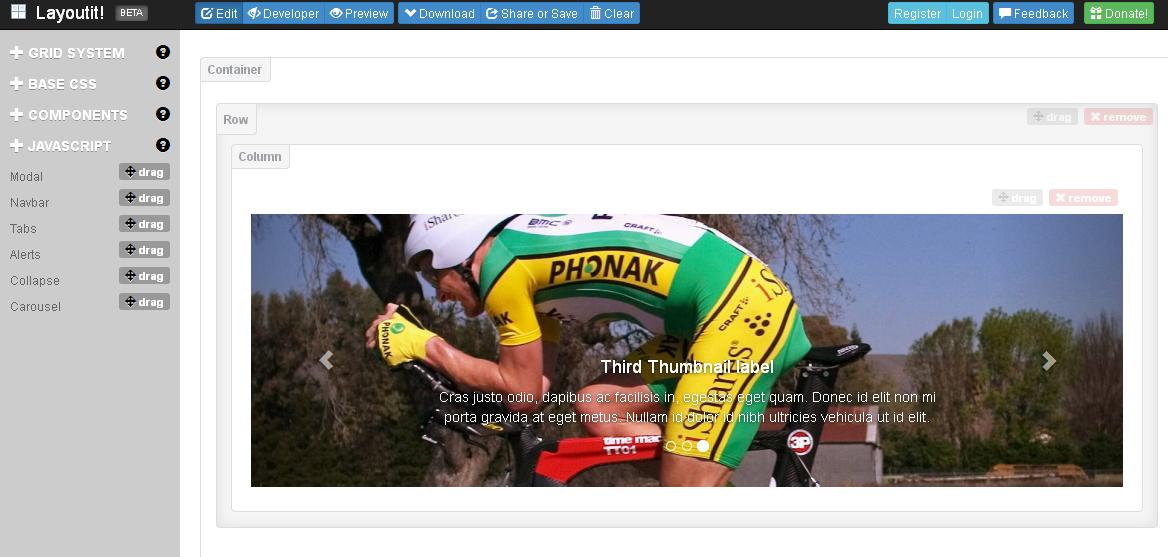Click the Carousel item label
1168x557 pixels.
(36, 307)
